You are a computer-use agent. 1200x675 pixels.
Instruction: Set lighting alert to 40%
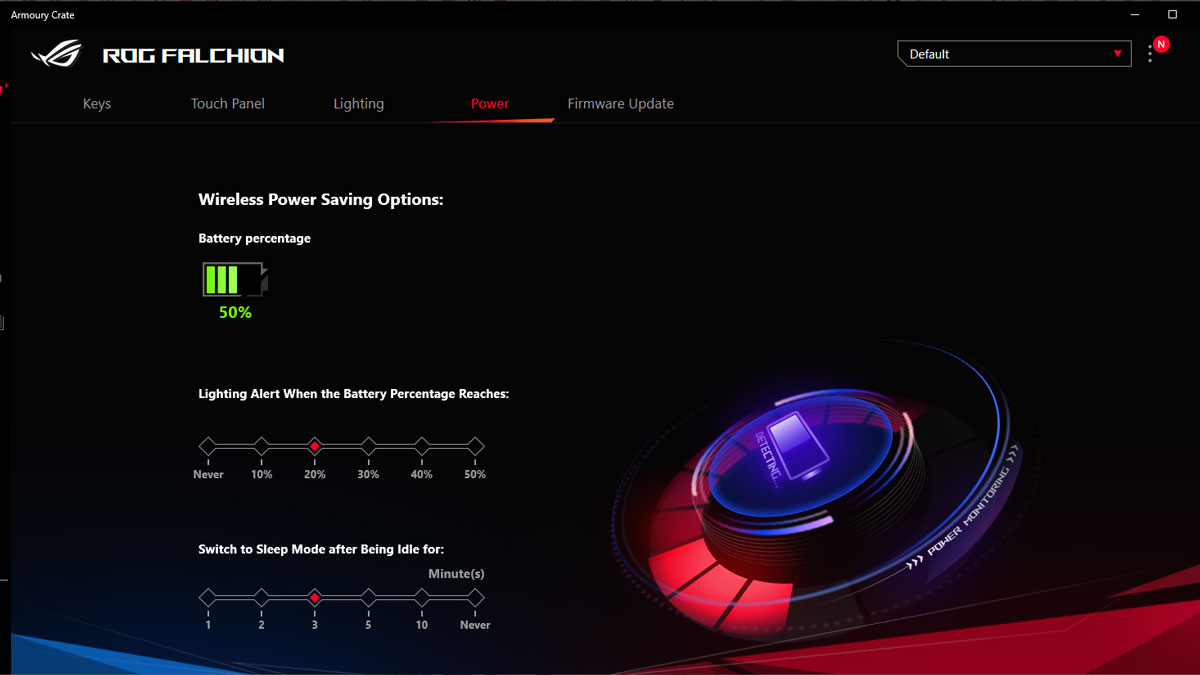click(422, 446)
